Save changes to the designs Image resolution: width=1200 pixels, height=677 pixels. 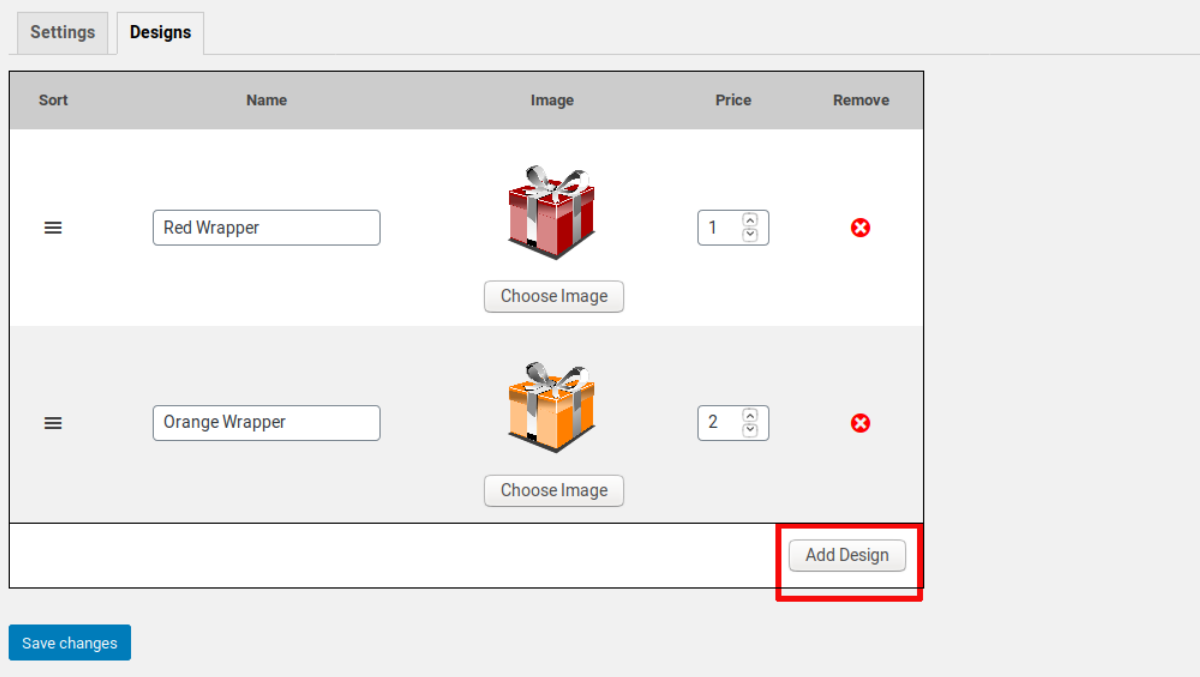pyautogui.click(x=70, y=643)
